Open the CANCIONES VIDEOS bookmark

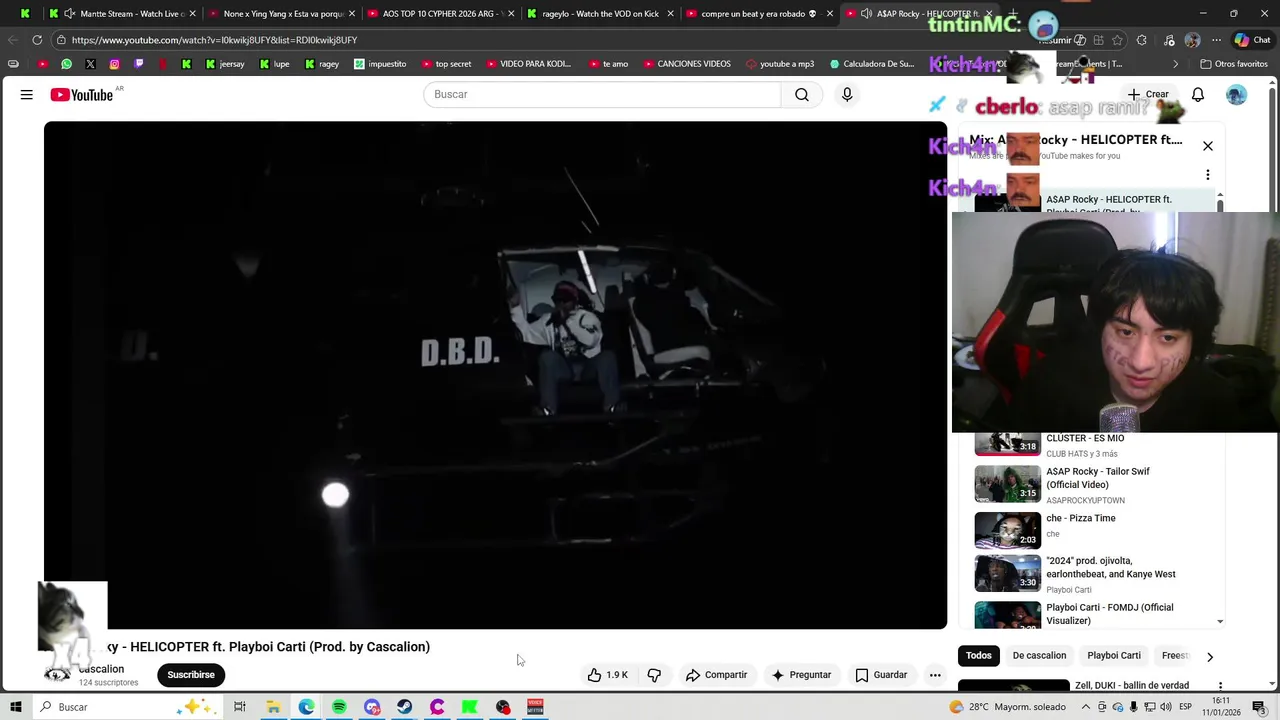(x=686, y=64)
